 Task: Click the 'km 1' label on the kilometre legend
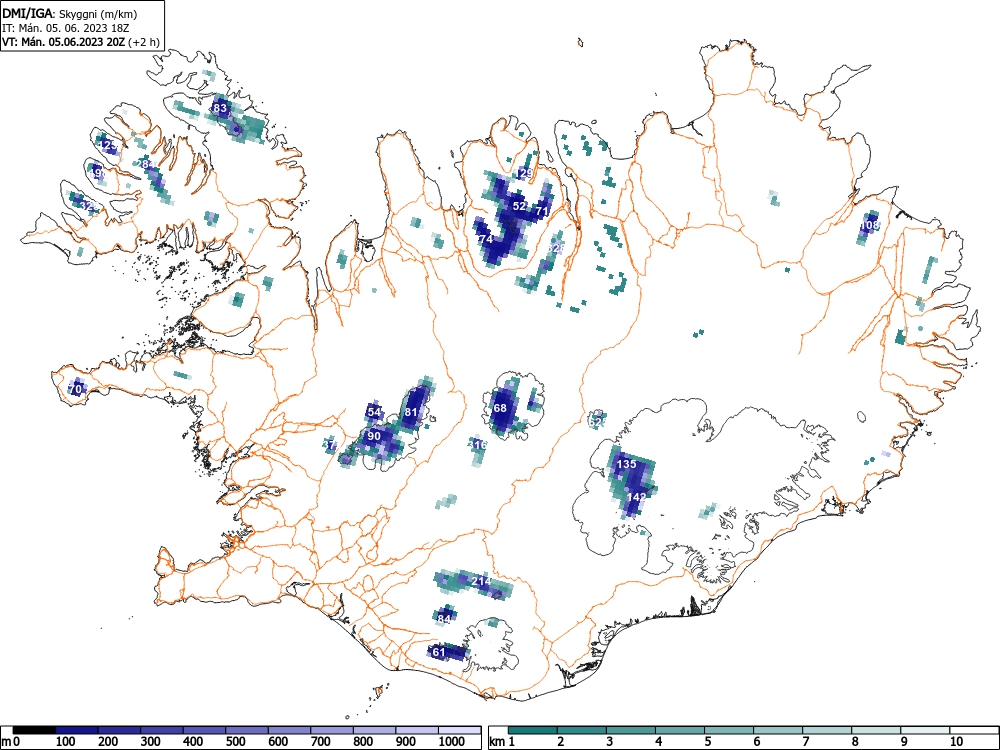point(502,741)
